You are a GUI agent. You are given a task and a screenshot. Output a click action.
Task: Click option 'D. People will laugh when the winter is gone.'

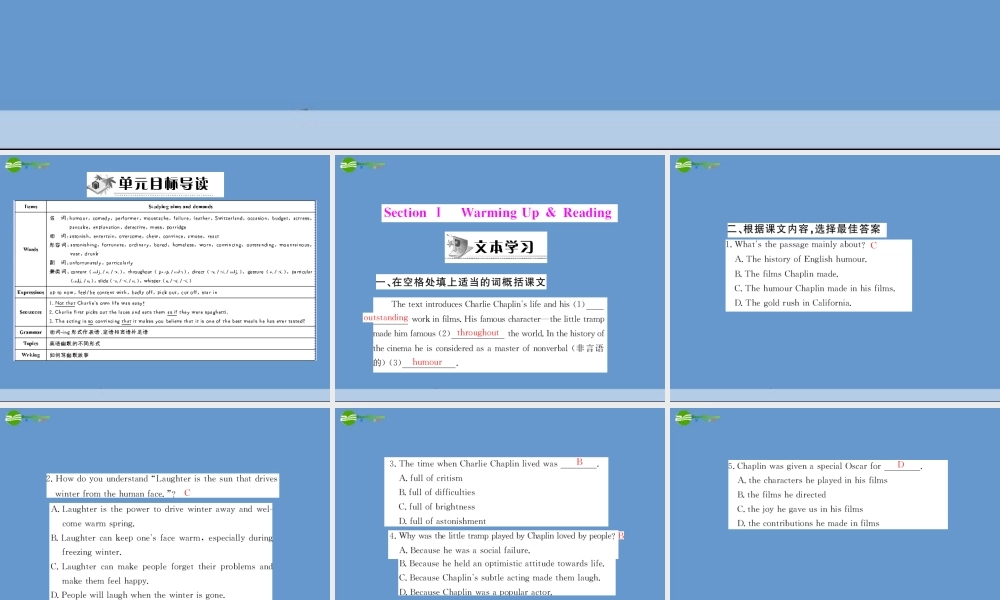[138, 595]
